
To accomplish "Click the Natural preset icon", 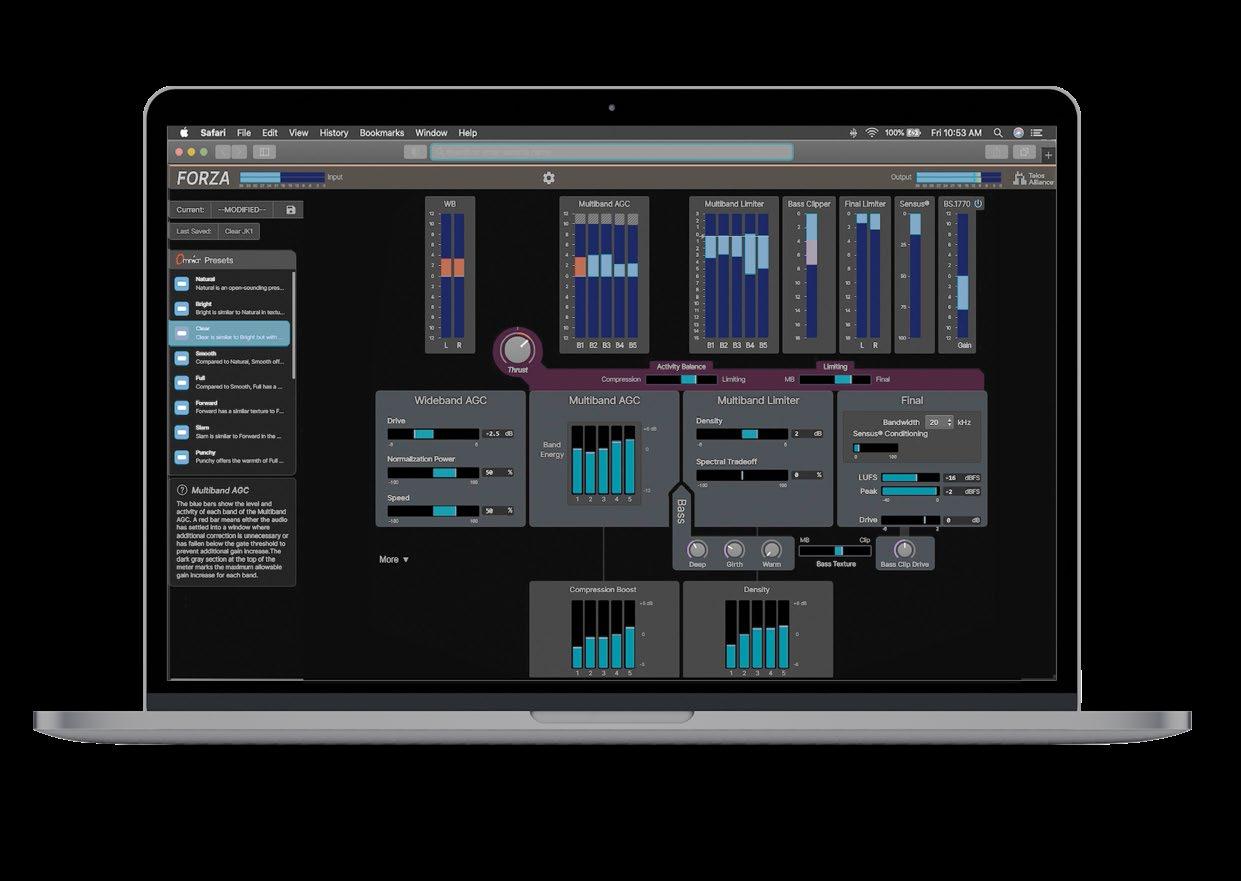I will point(182,283).
